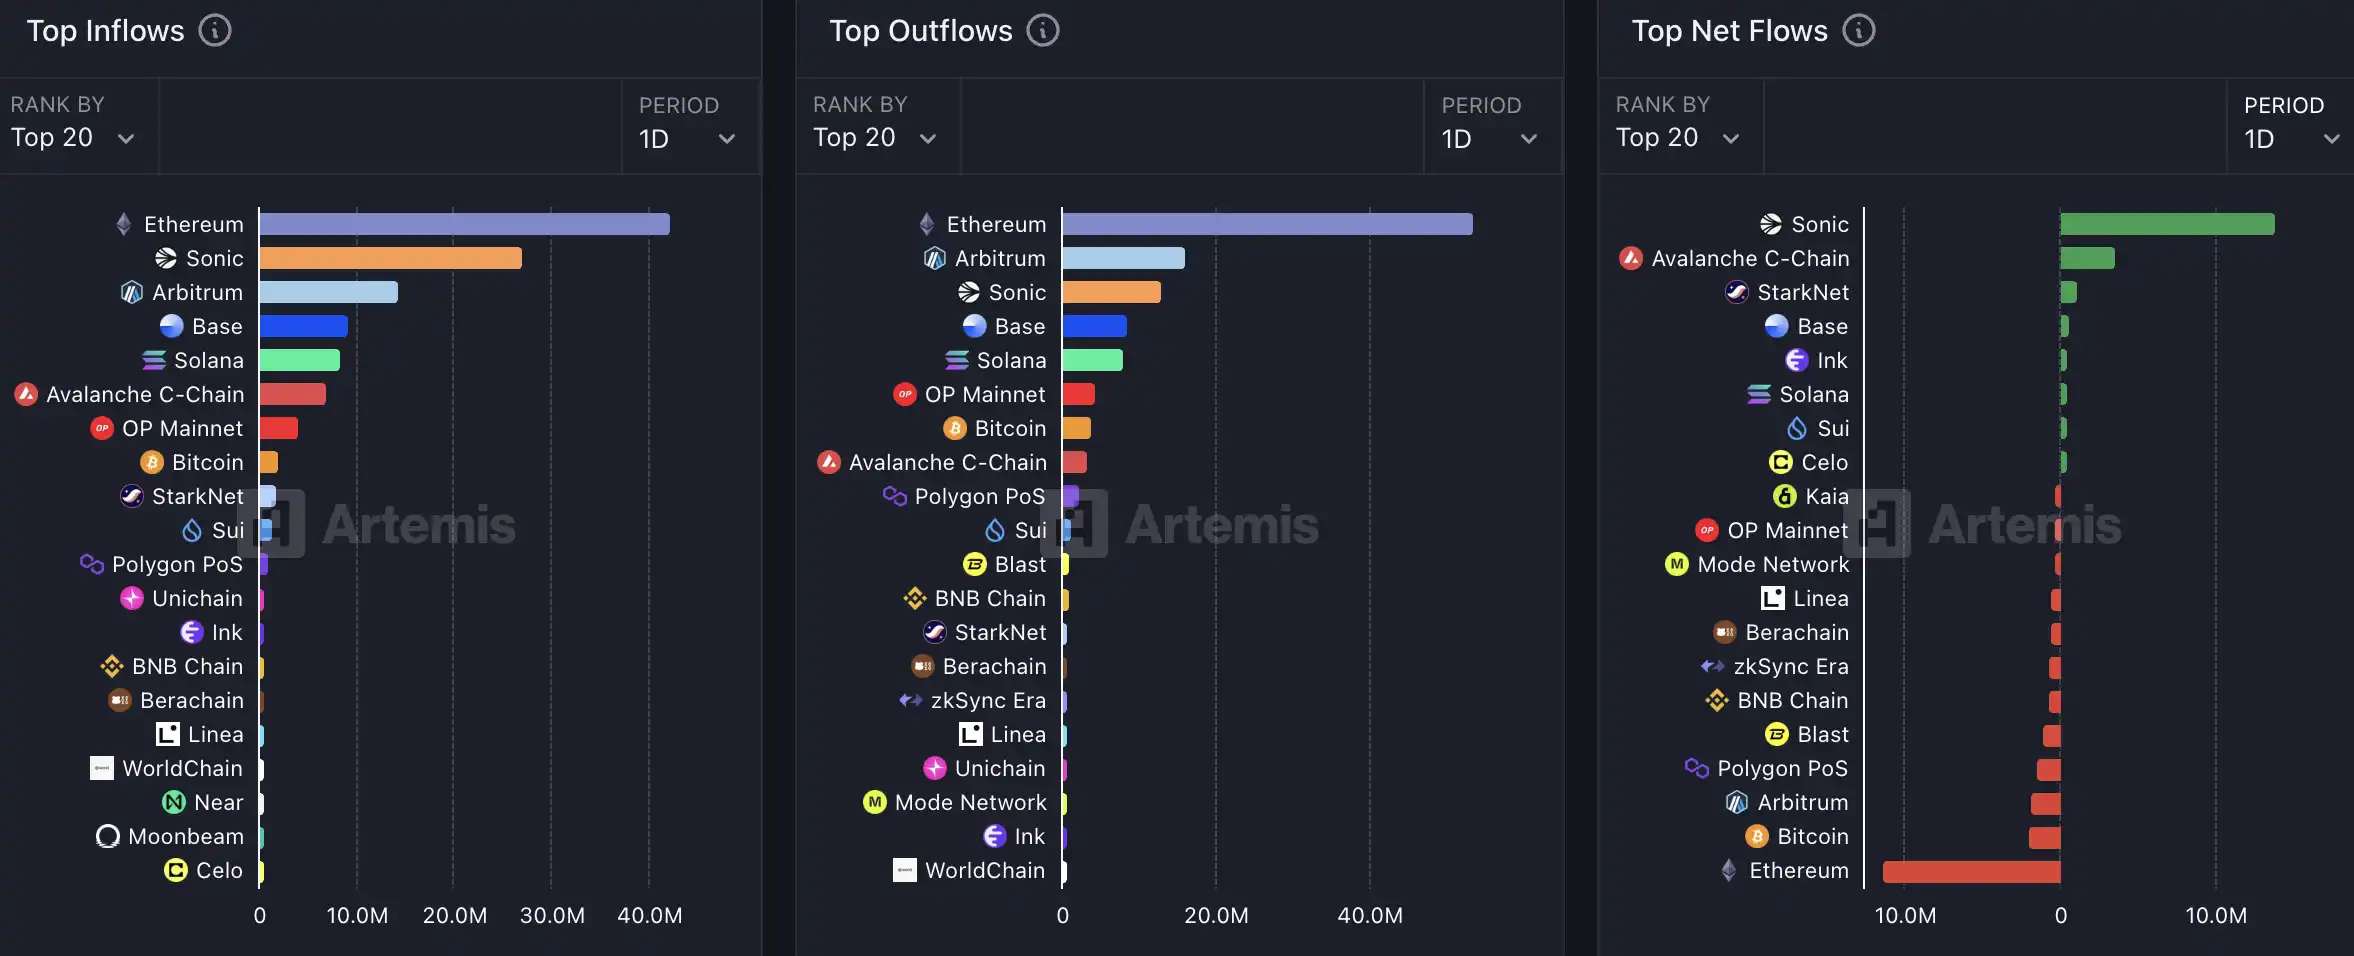Click the Polygon PoS icon in Top Inflows
2354x956 pixels.
pos(92,564)
